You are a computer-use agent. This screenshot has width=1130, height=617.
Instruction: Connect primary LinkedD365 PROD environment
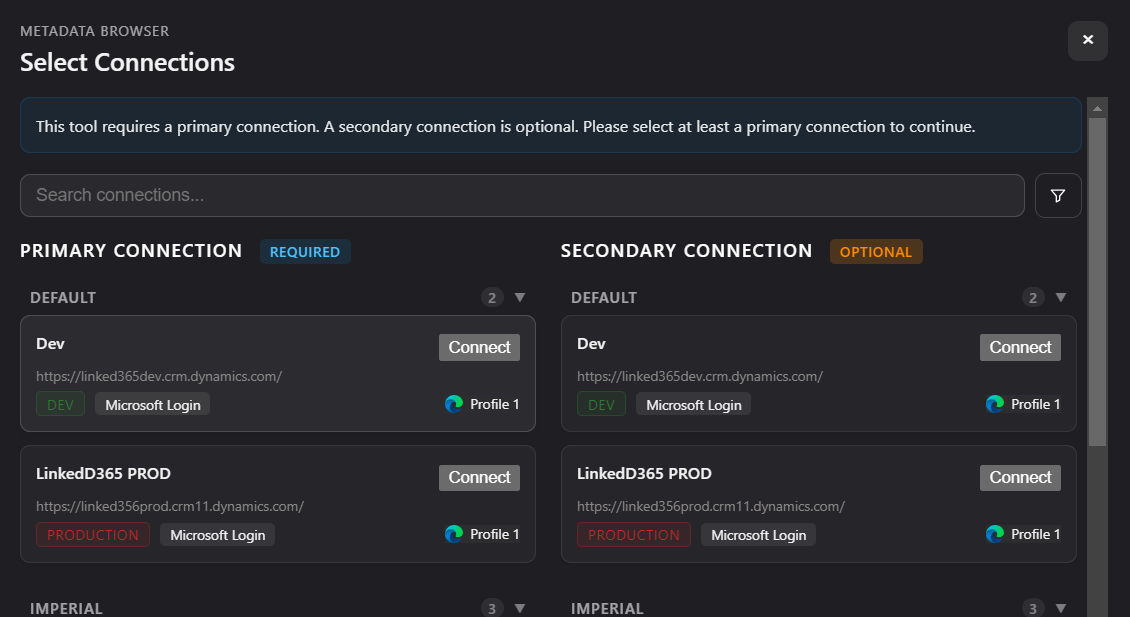click(479, 477)
